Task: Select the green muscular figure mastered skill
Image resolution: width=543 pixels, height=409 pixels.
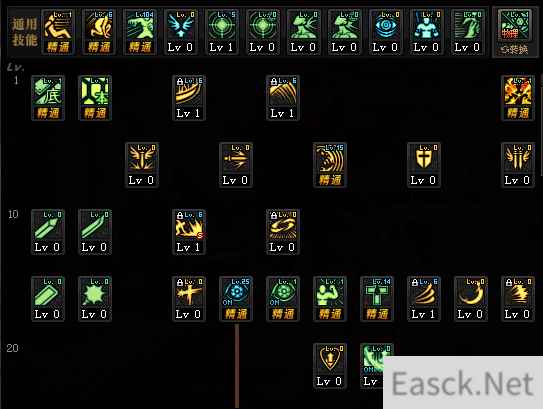Action: click(x=330, y=299)
